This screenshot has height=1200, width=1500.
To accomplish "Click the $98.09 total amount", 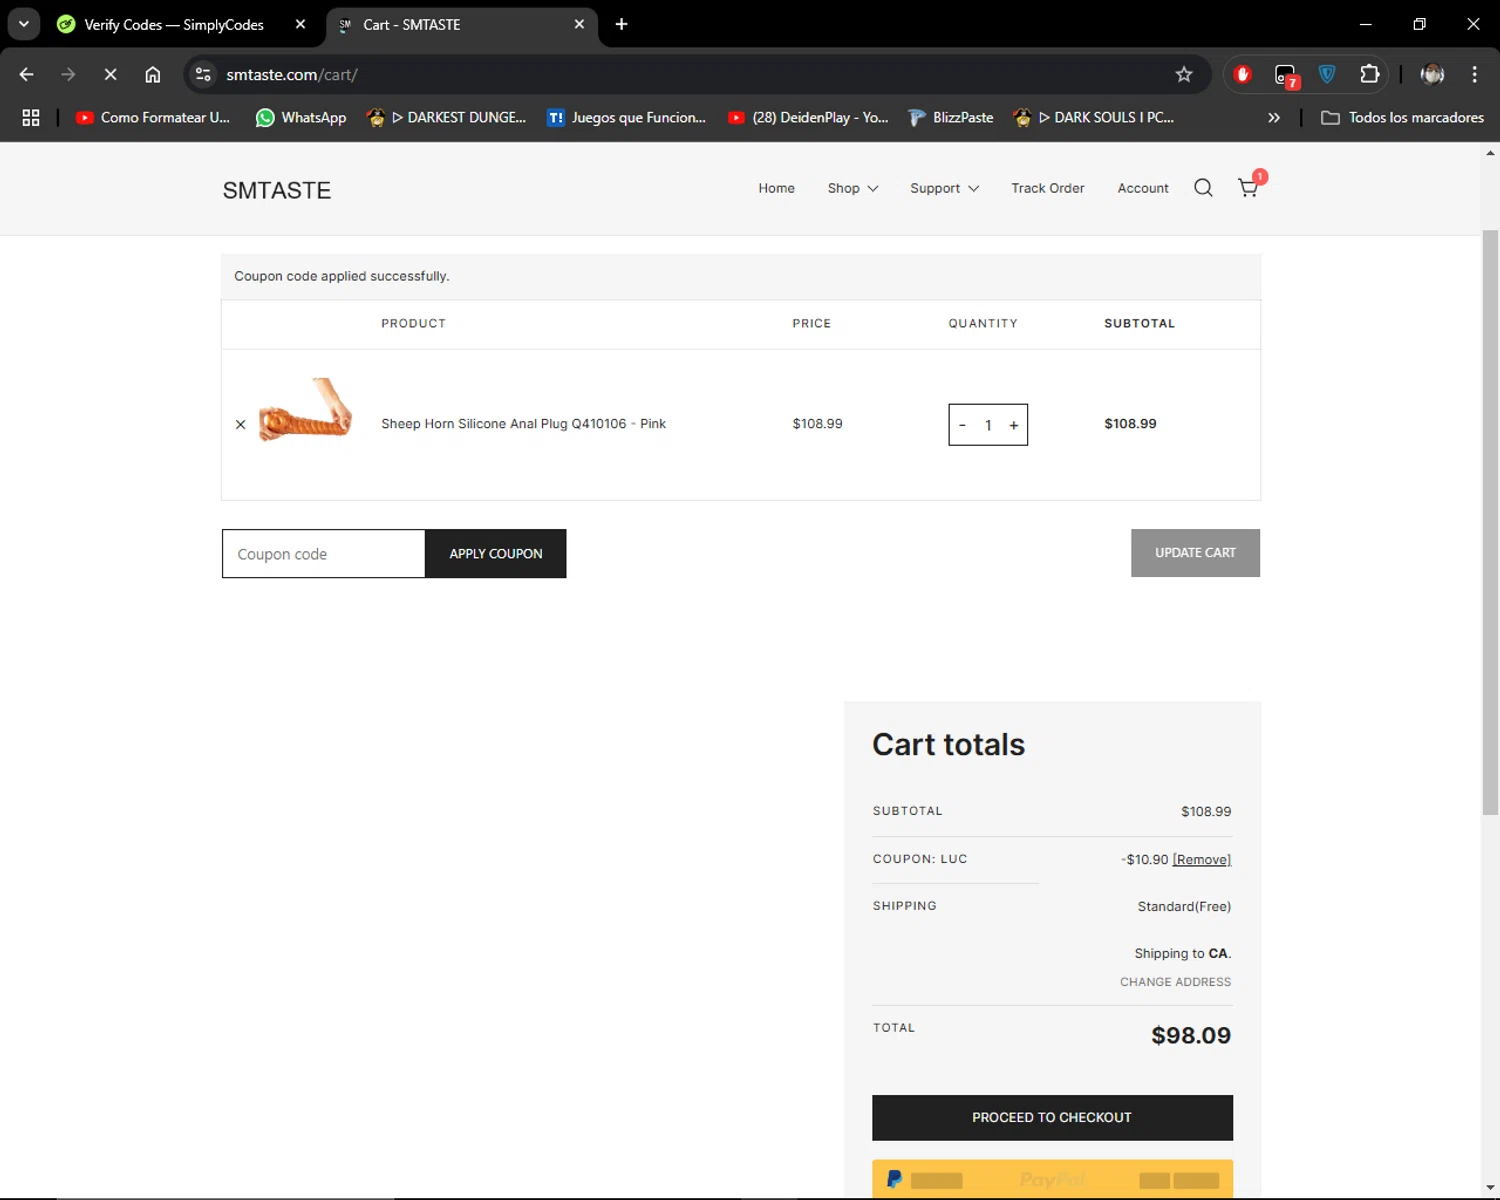I will (1191, 1036).
